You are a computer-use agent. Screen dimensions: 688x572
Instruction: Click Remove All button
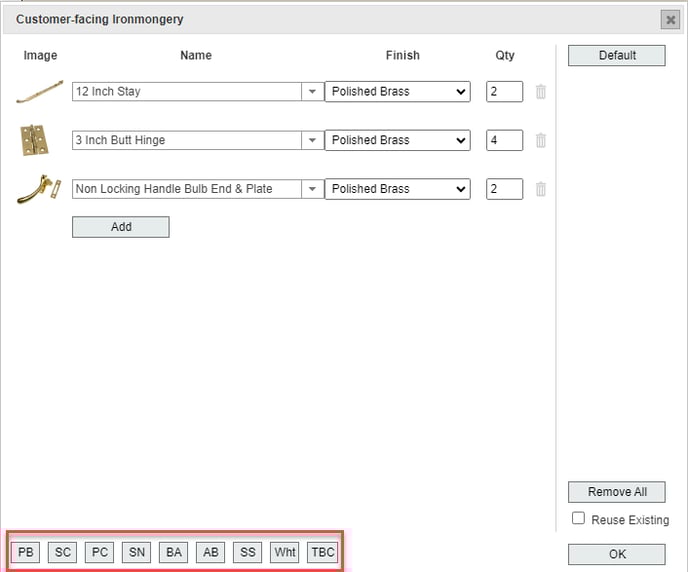[616, 492]
